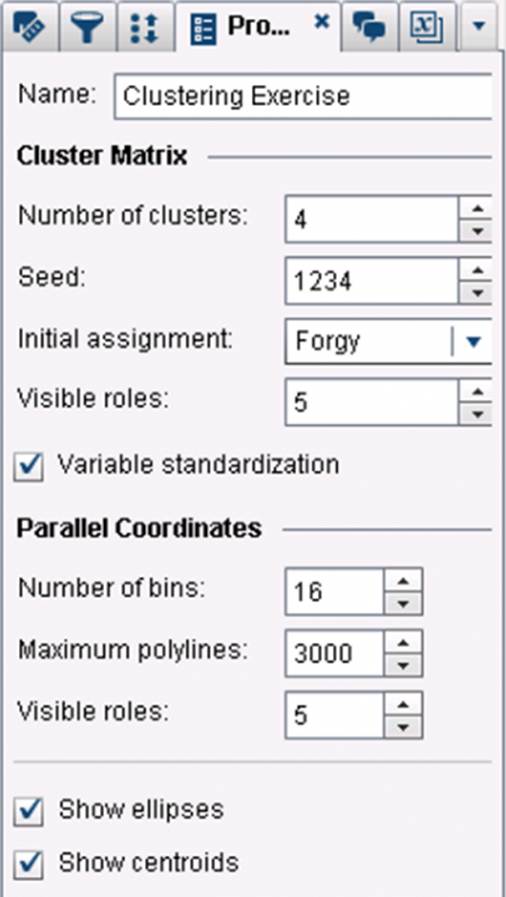
Task: Increase Cluster Matrix Visible roles value
Action: (476, 392)
